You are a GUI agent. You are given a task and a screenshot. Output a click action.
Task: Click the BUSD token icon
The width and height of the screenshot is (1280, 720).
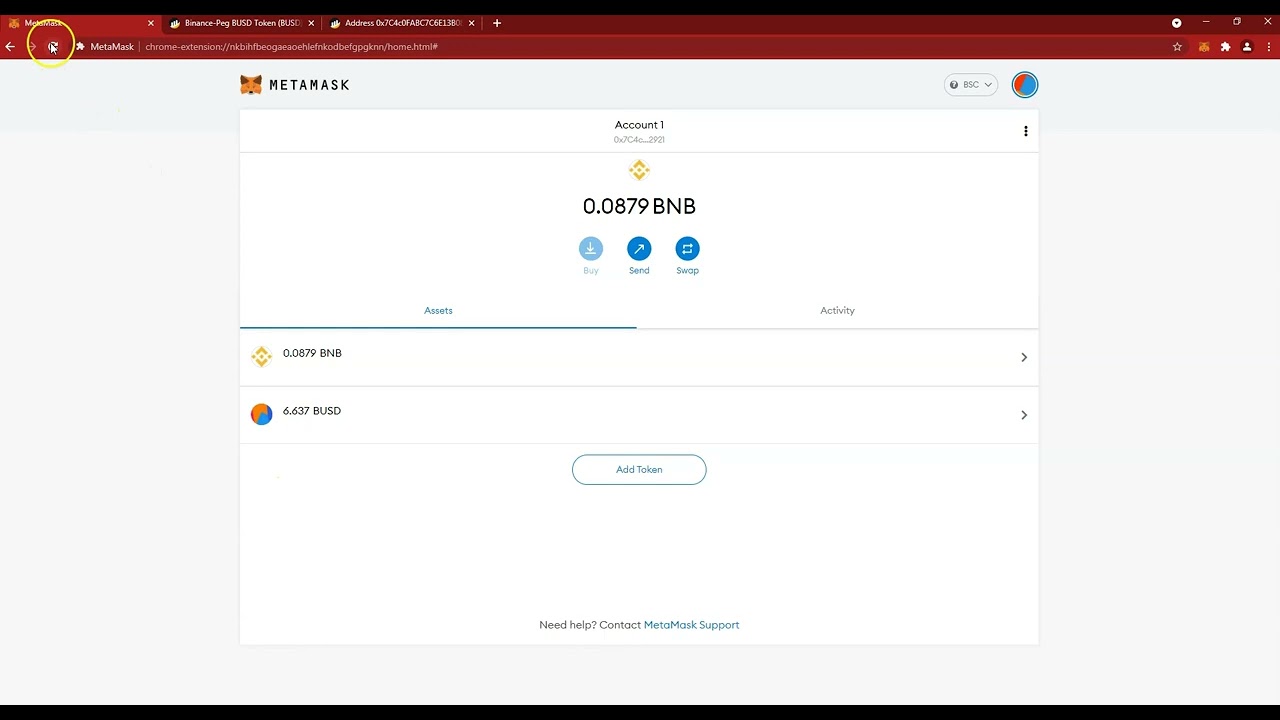(261, 414)
